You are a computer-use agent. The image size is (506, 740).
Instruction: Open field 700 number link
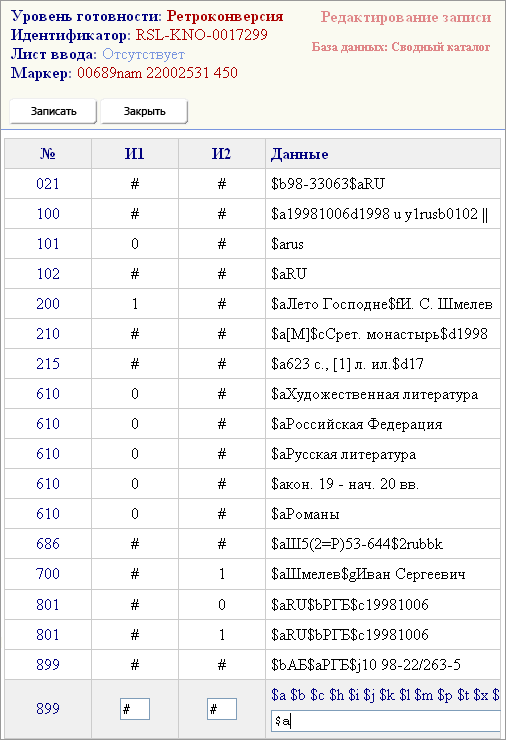(x=48, y=573)
